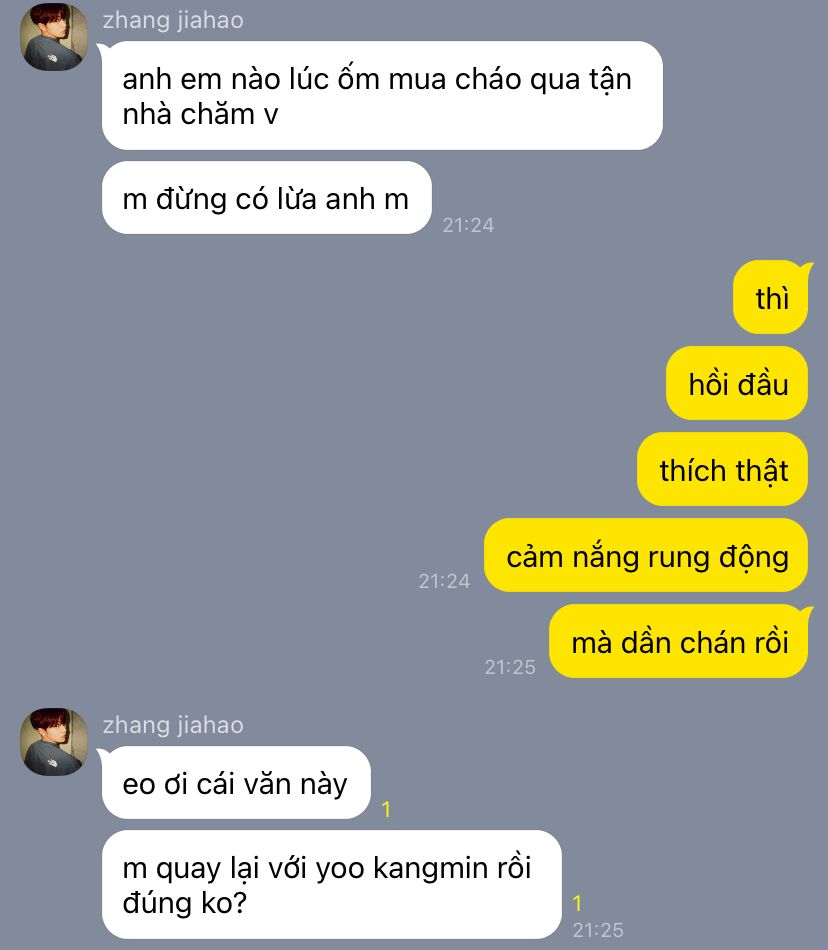The width and height of the screenshot is (828, 950).
Task: Click the 21:25 timestamp beside 'mà dần chán rồi'
Action: [x=510, y=667]
